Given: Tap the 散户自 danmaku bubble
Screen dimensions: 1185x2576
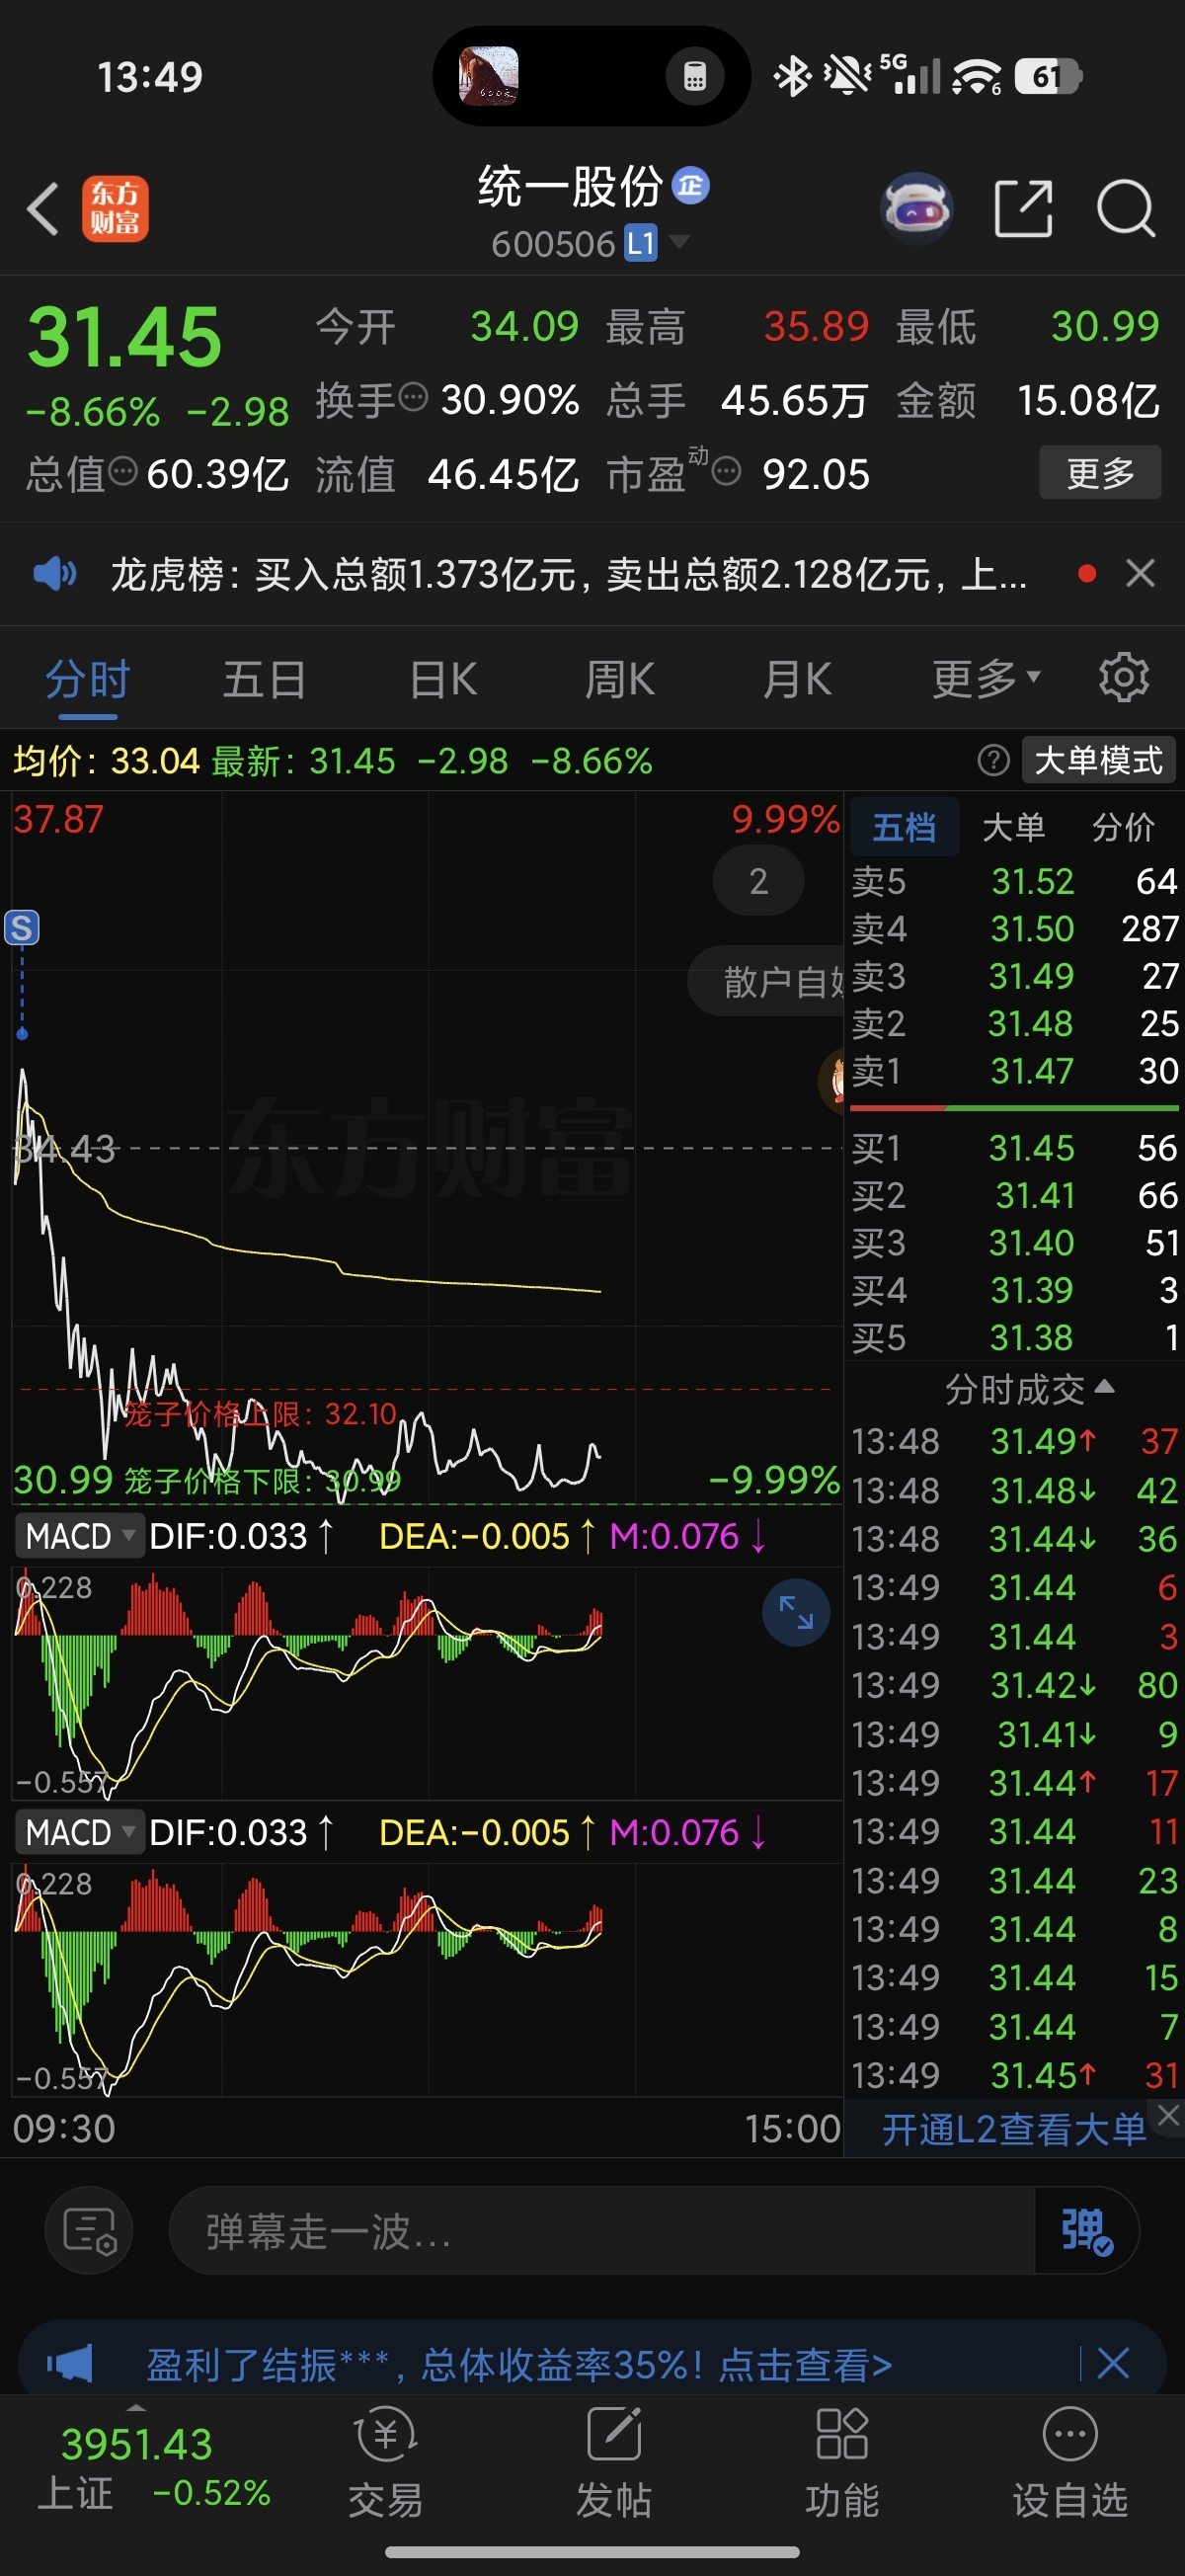Looking at the screenshot, I should tap(767, 981).
